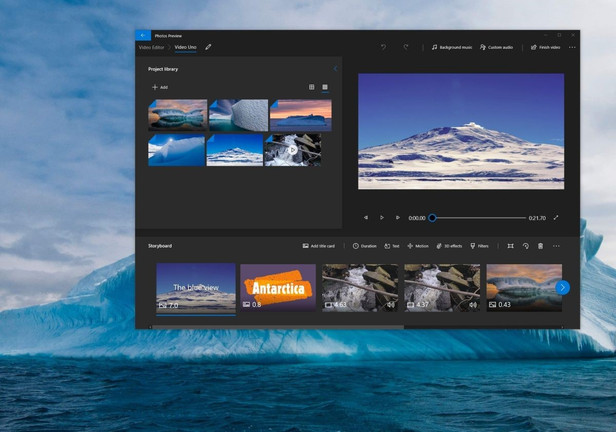
Task: Collapse the Project library panel
Action: pyautogui.click(x=335, y=69)
